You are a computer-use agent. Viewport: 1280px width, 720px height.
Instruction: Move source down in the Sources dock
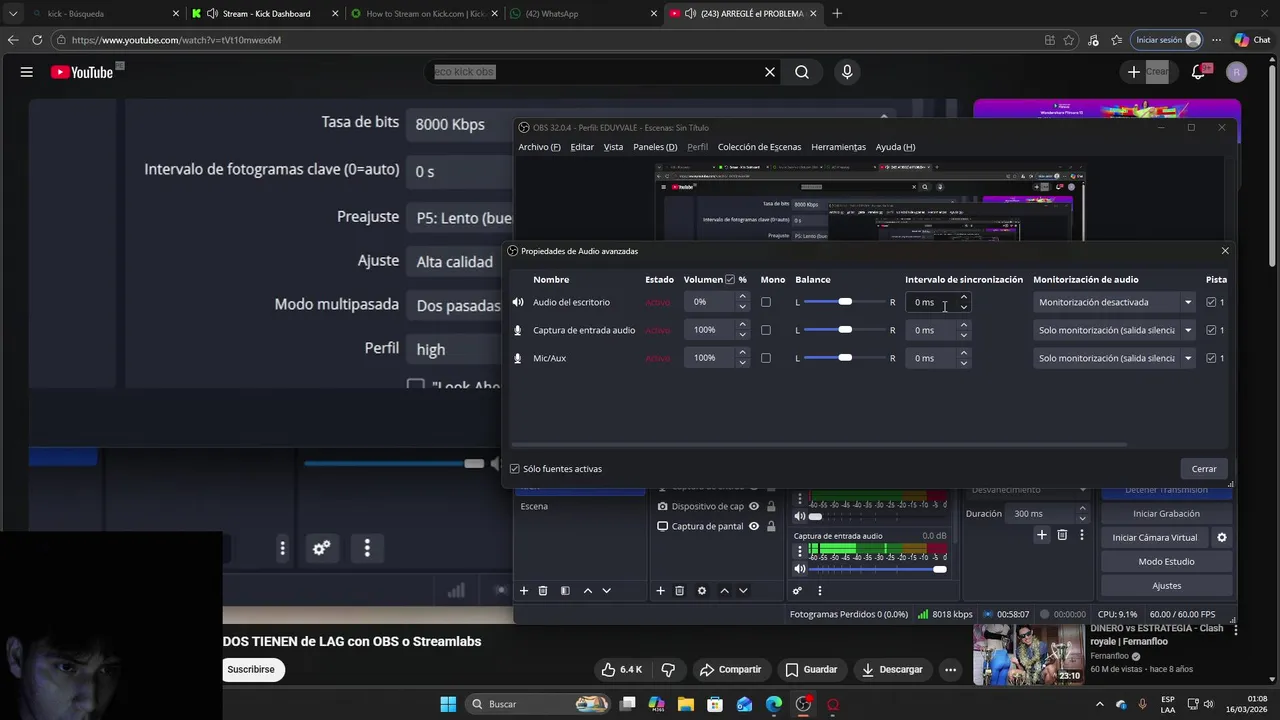tap(743, 591)
